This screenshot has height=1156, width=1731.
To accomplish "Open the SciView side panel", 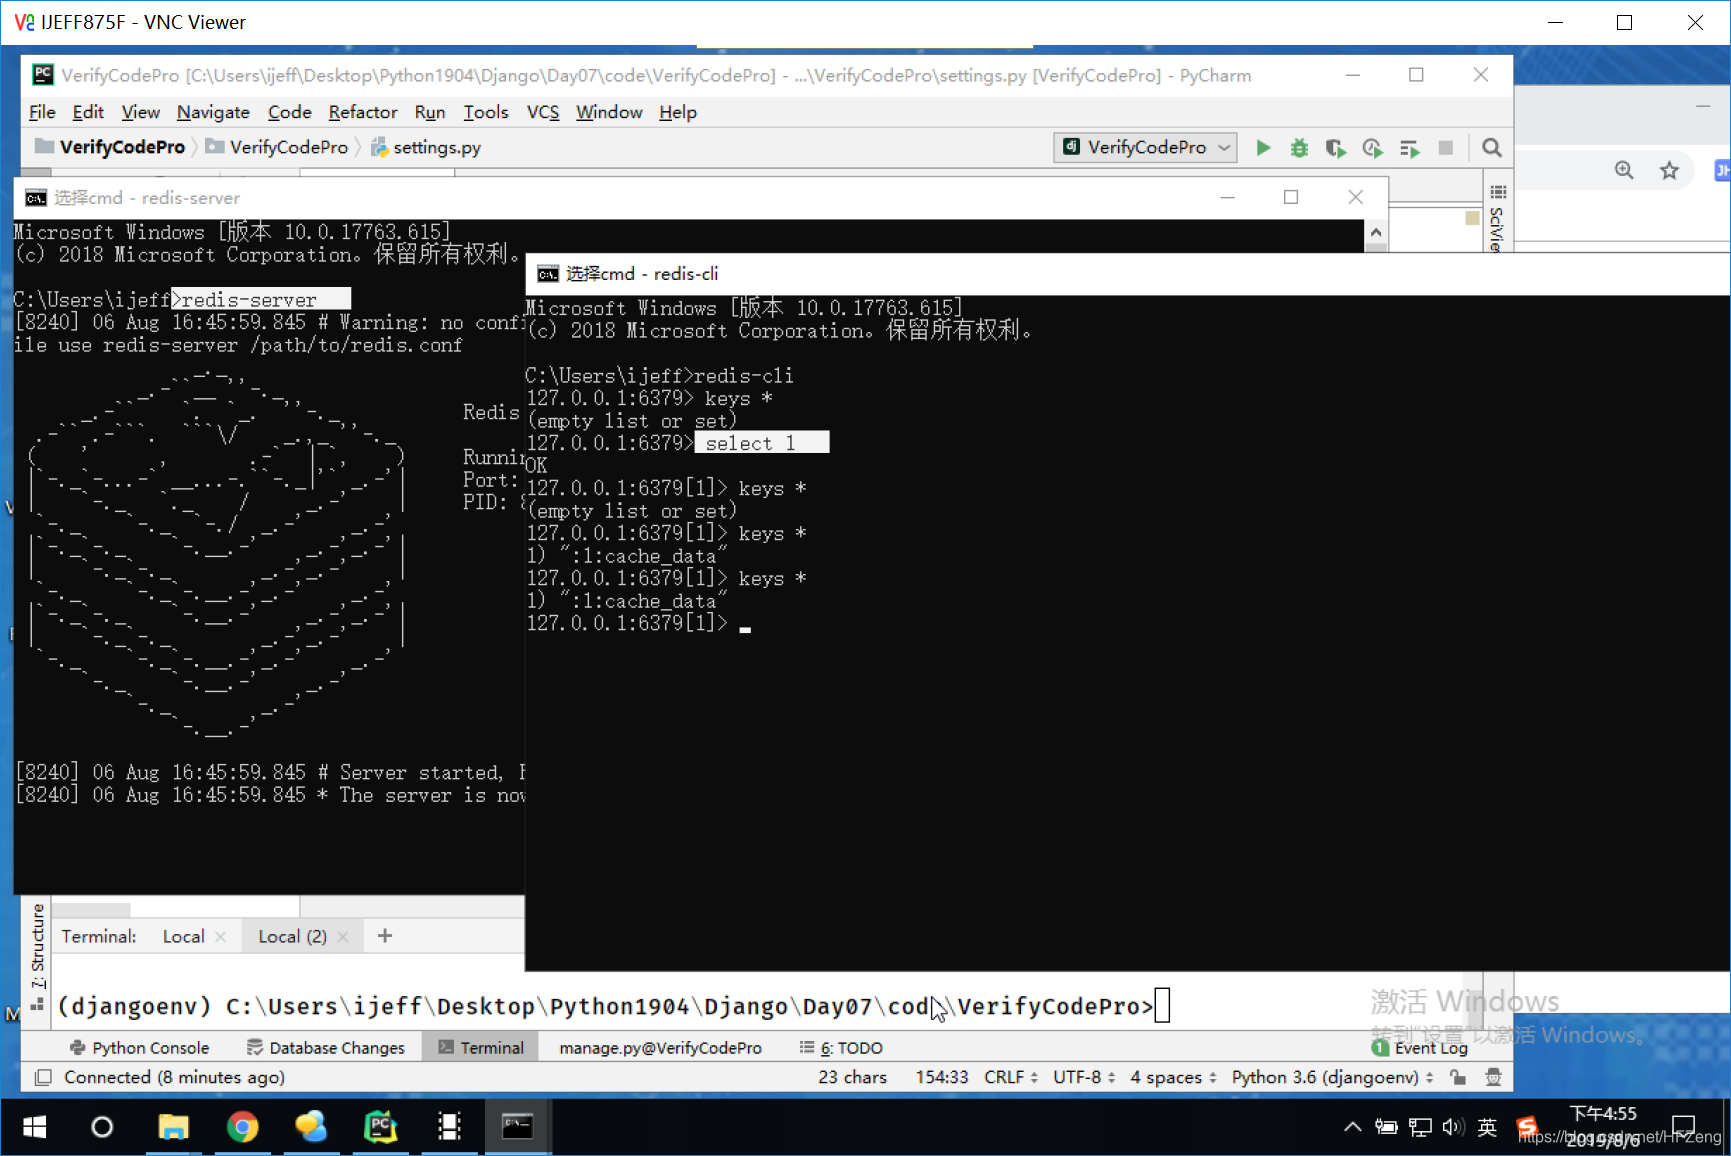I will 1497,220.
